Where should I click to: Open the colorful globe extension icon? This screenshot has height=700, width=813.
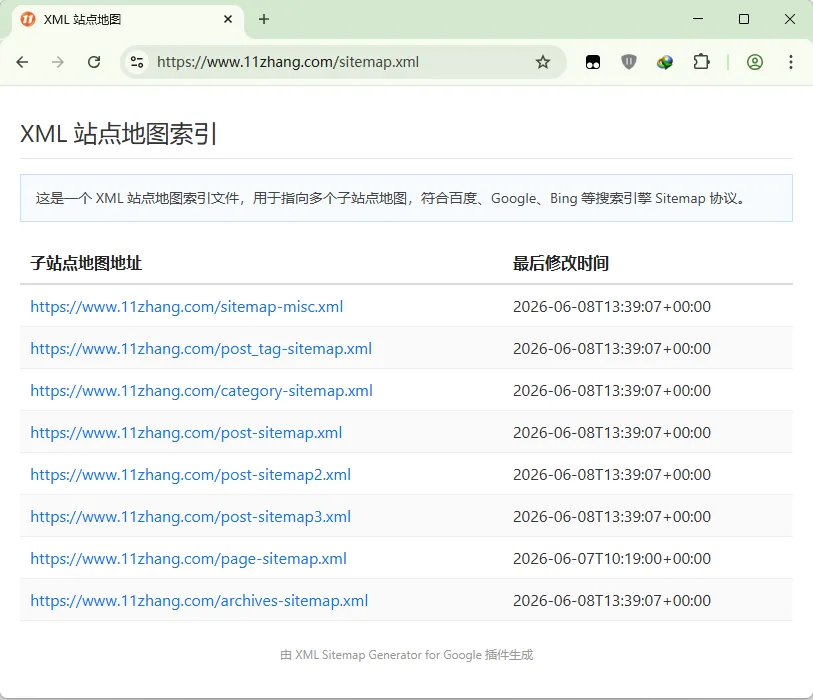[665, 62]
